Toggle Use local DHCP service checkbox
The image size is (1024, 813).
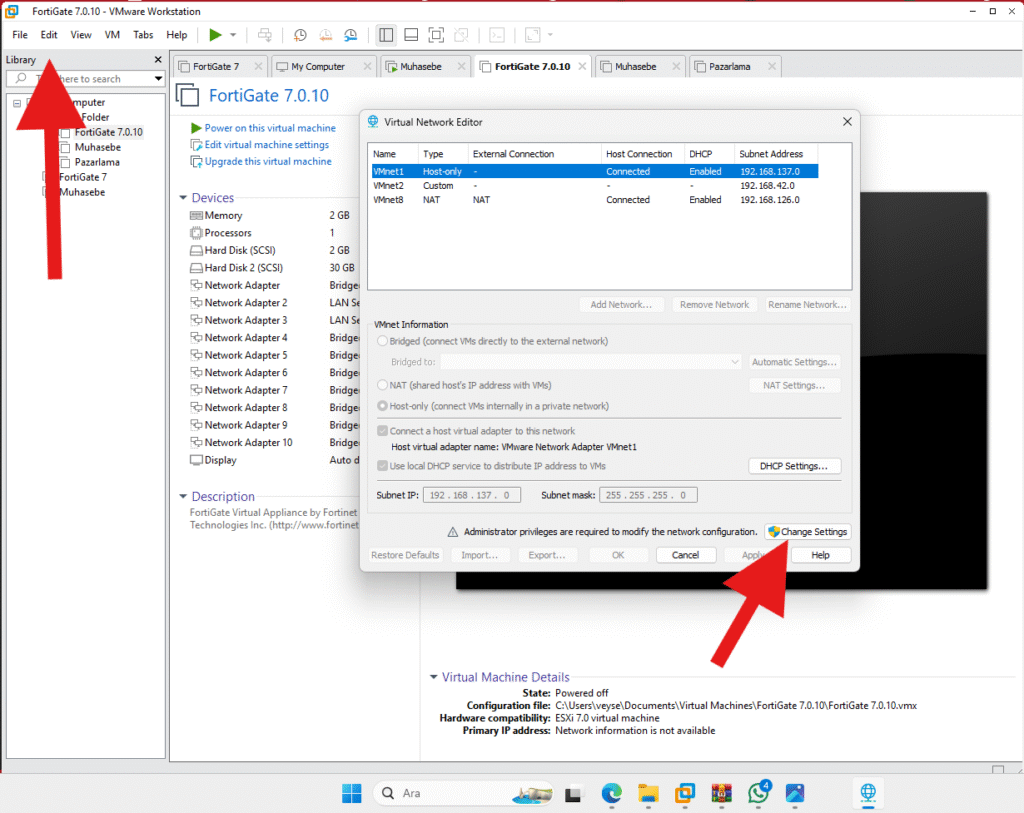(383, 466)
